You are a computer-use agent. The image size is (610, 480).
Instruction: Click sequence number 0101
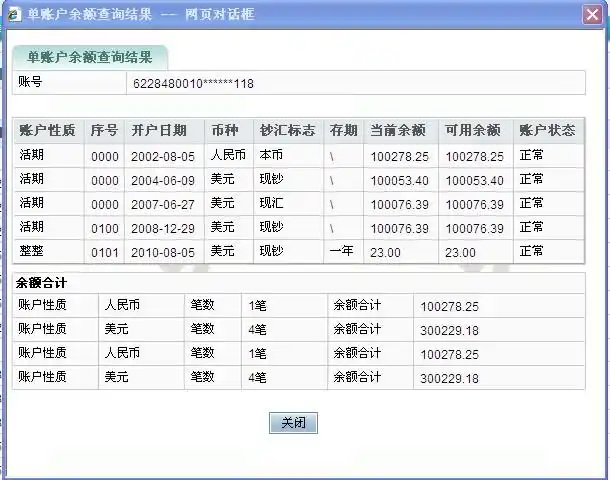105,253
